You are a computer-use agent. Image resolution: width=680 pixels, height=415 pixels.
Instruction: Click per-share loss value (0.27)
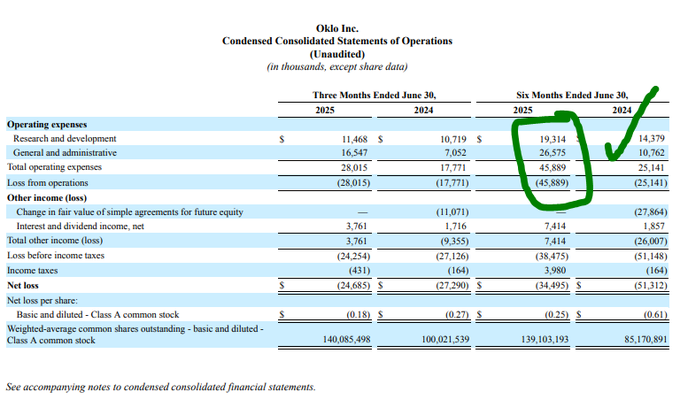pyautogui.click(x=457, y=315)
